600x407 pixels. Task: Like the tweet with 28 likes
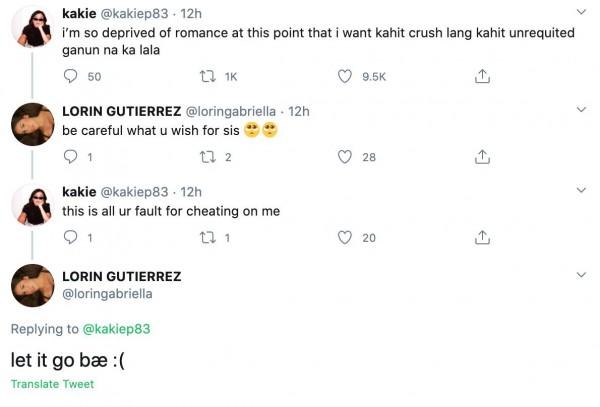tap(346, 156)
